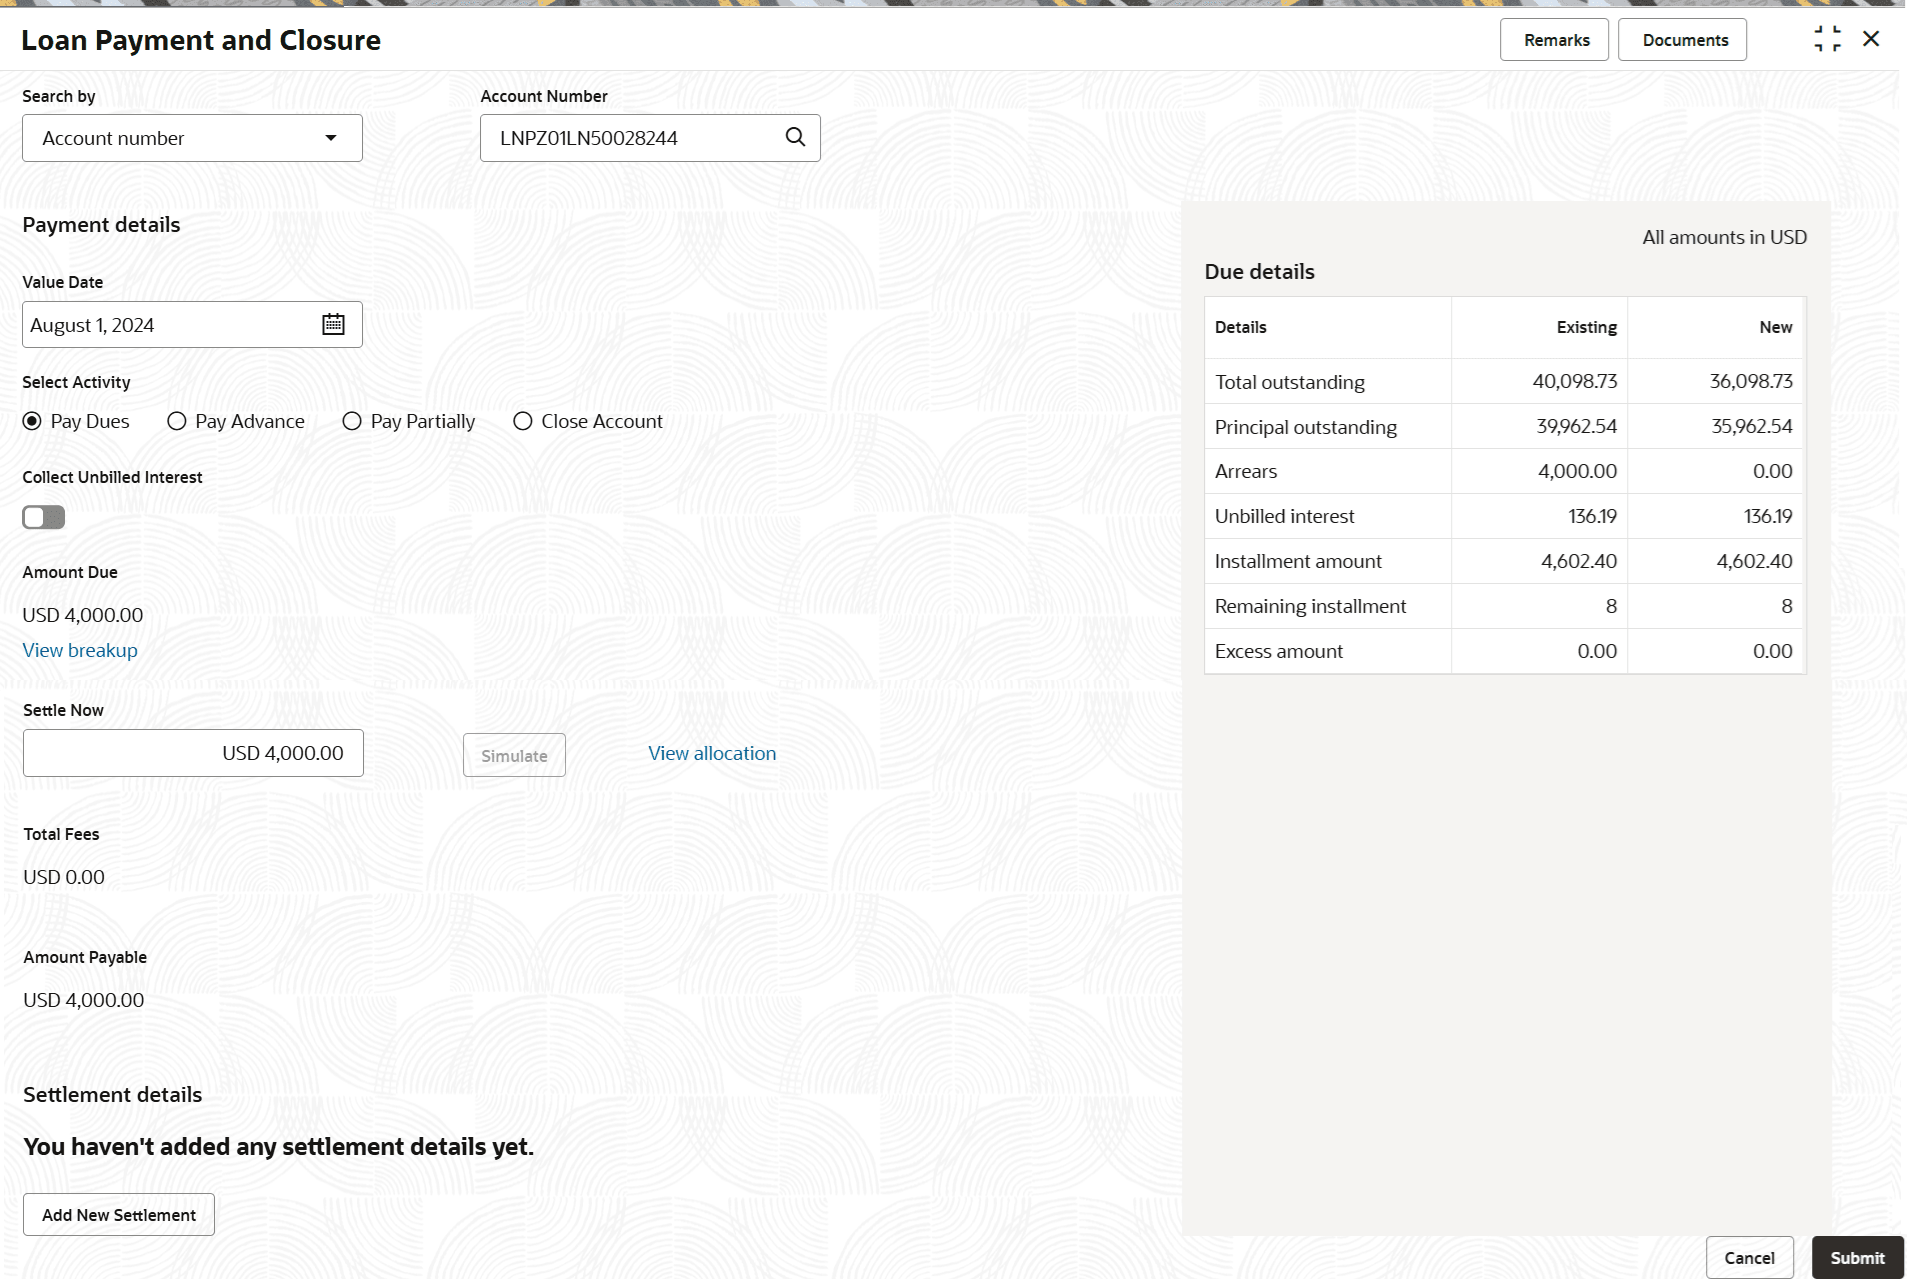Click new total outstanding value 36,098.73
This screenshot has width=1909, height=1279.
click(x=1751, y=381)
